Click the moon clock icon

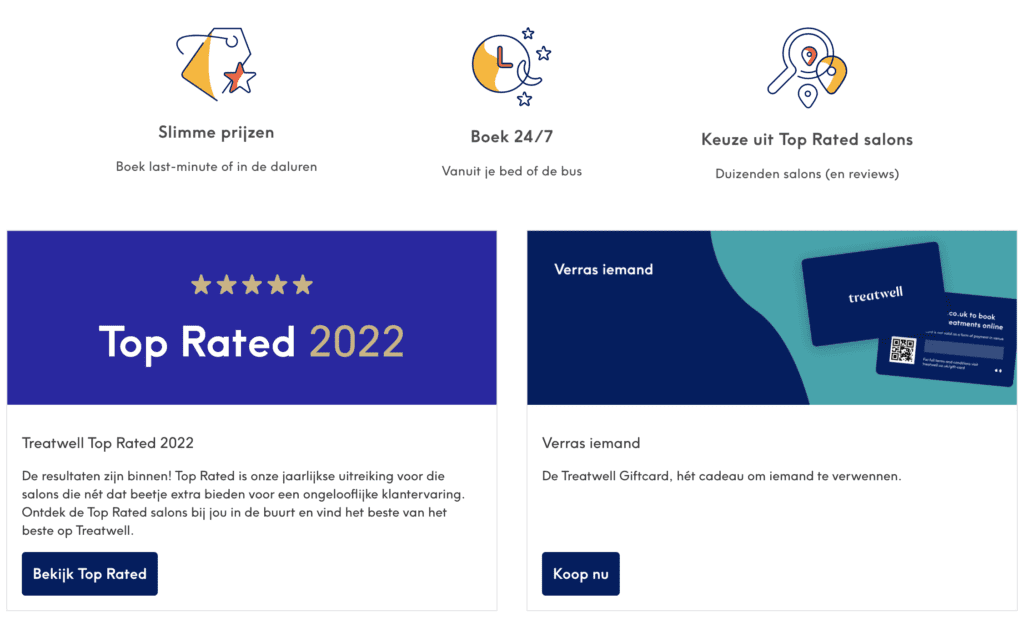510,65
